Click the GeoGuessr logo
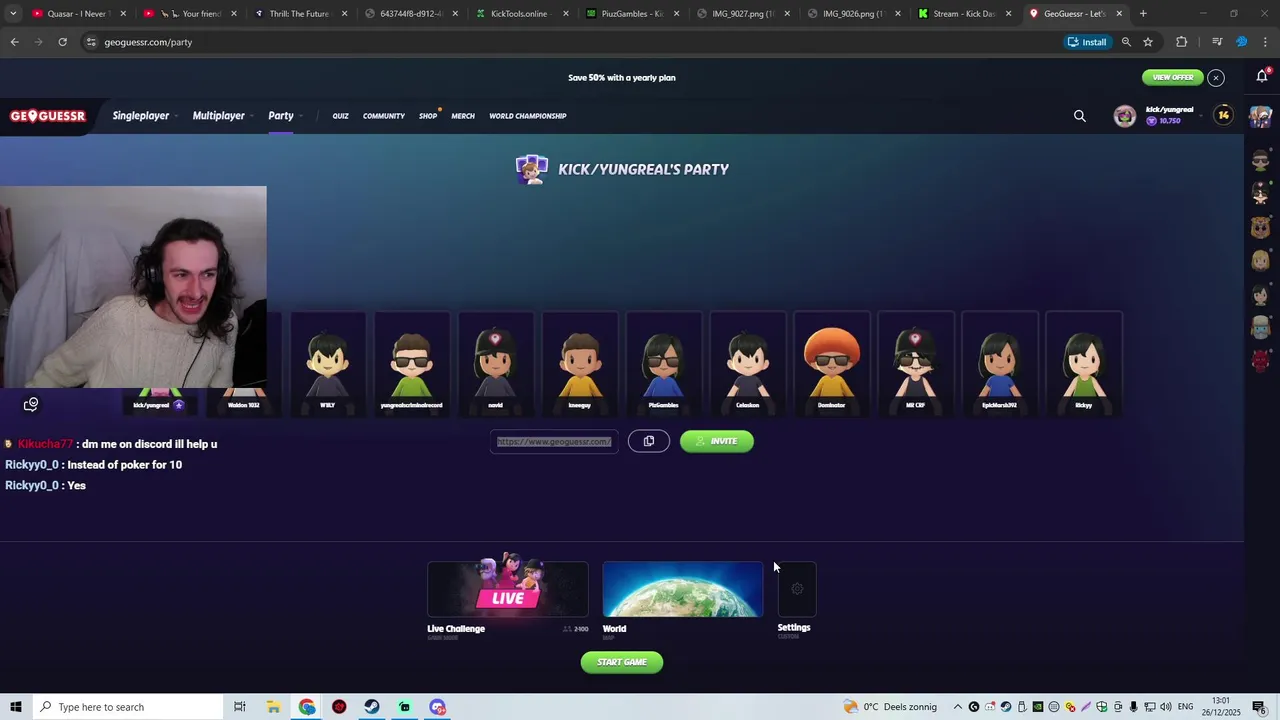Image resolution: width=1280 pixels, height=720 pixels. (x=48, y=116)
